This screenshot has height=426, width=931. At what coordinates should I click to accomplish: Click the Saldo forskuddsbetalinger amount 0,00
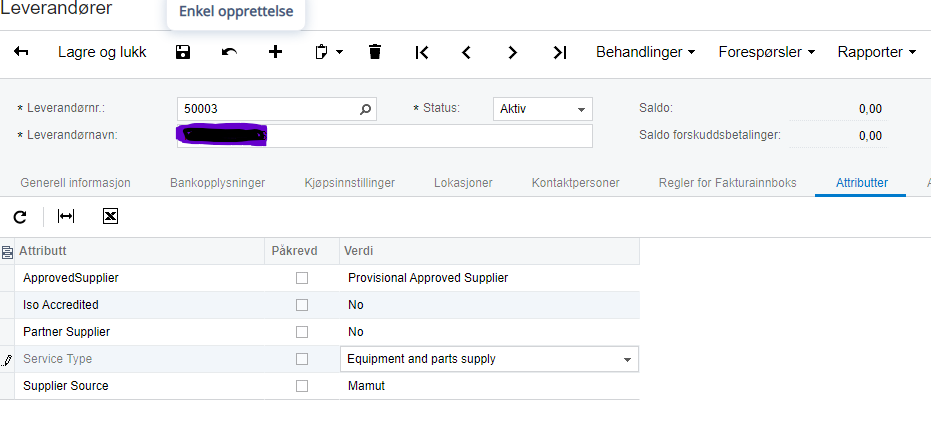click(x=870, y=136)
